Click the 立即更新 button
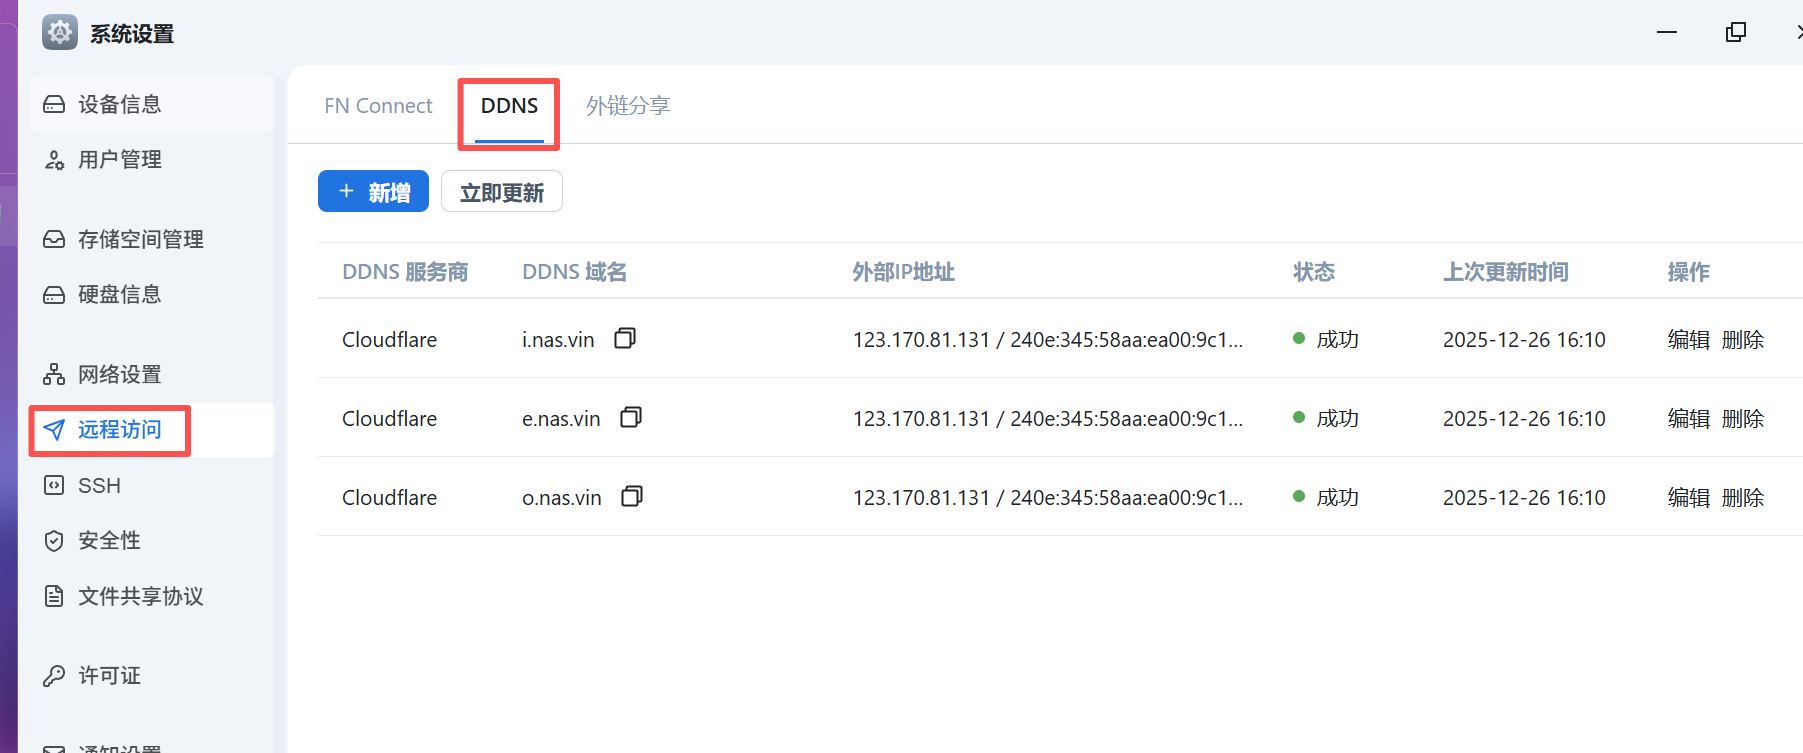This screenshot has height=753, width=1803. click(502, 191)
